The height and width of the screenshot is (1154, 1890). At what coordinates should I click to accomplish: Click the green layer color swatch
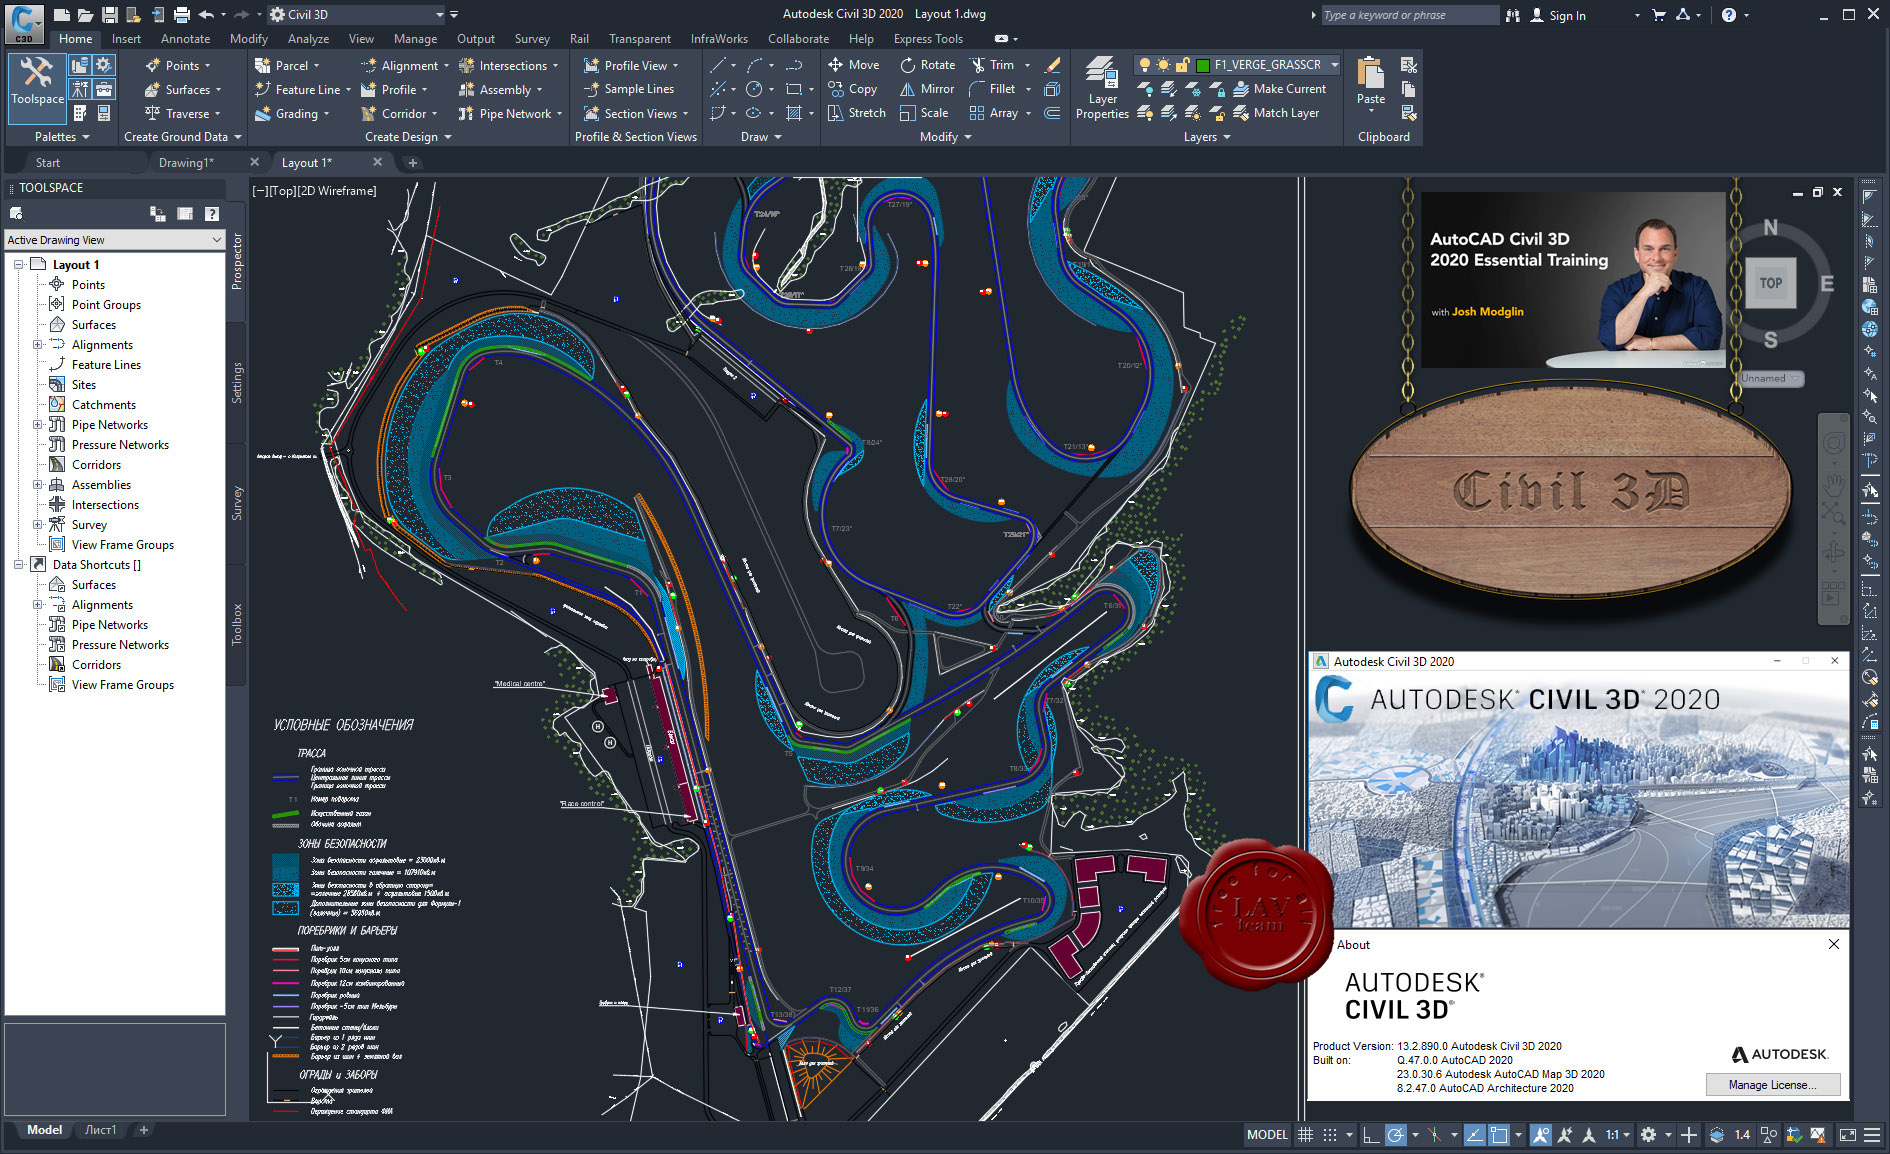click(1203, 65)
